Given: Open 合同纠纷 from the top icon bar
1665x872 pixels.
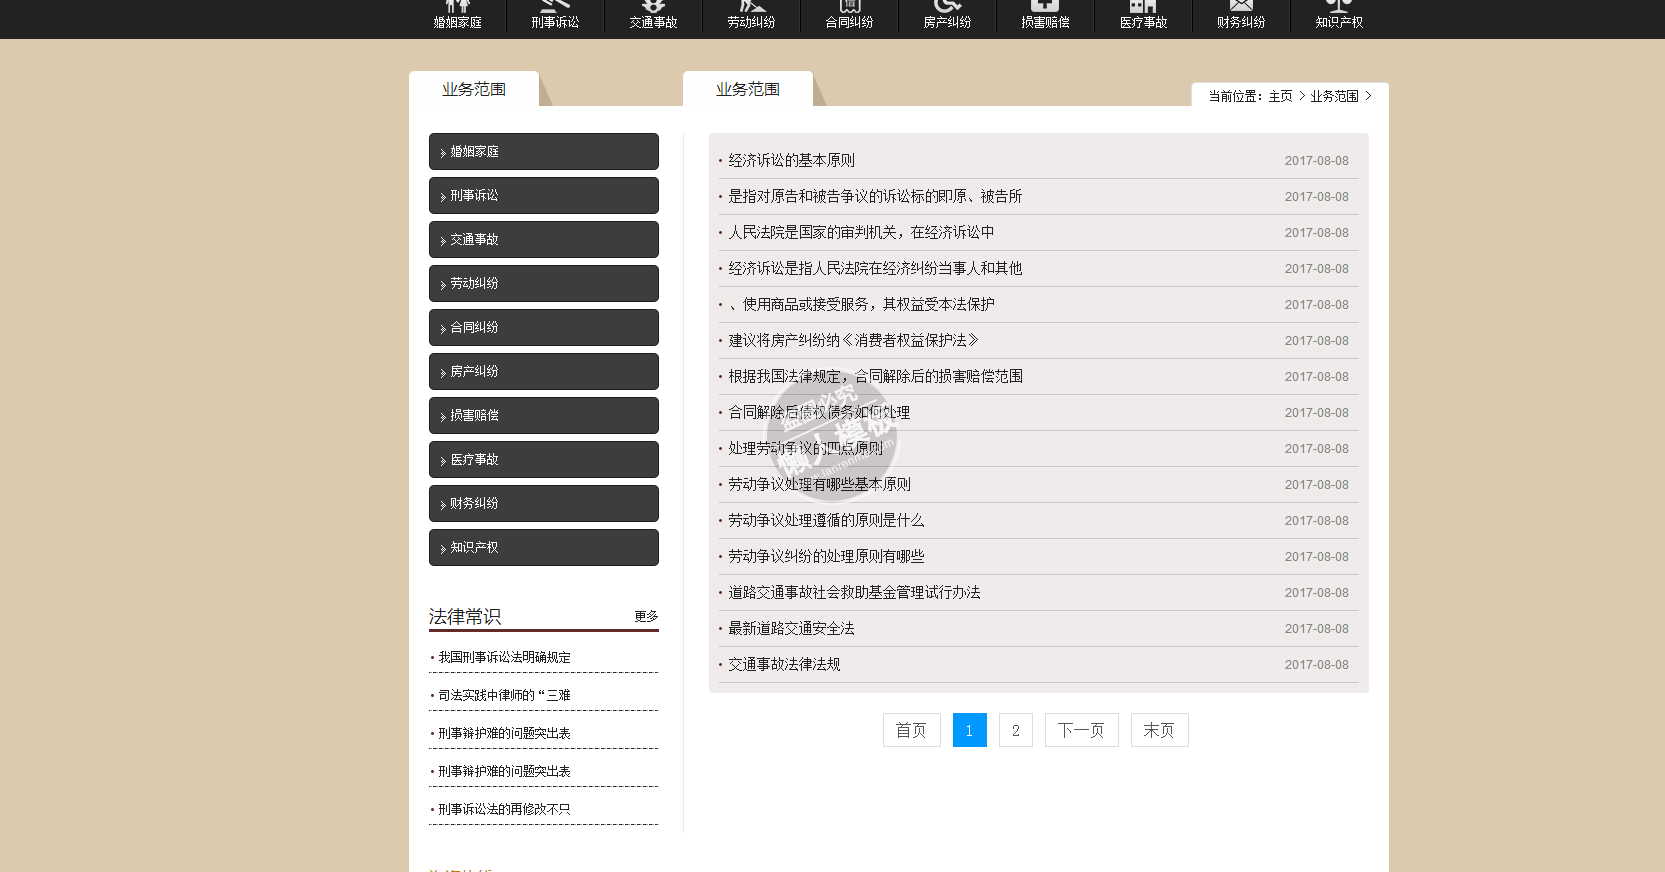Looking at the screenshot, I should (x=849, y=15).
